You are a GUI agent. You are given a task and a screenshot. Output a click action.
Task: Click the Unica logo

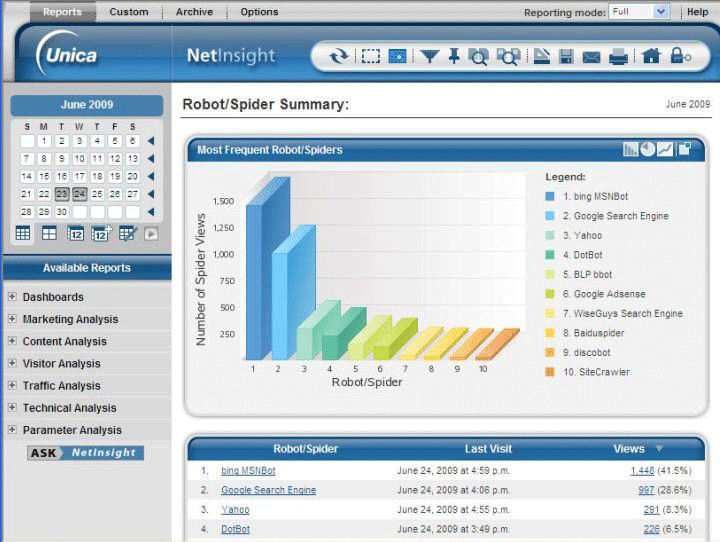click(67, 55)
